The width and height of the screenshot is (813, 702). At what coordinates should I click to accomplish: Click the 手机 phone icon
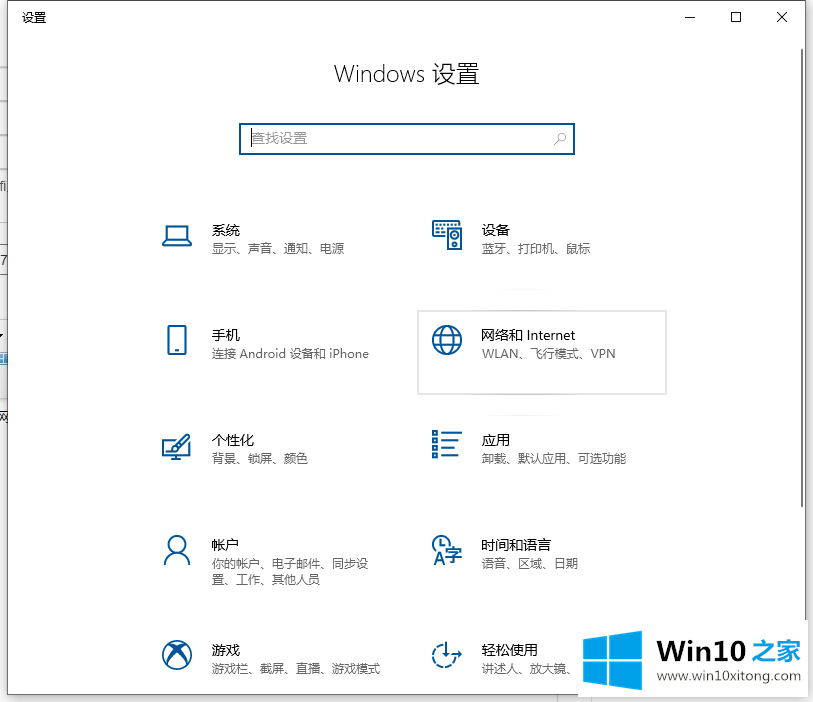(x=177, y=340)
